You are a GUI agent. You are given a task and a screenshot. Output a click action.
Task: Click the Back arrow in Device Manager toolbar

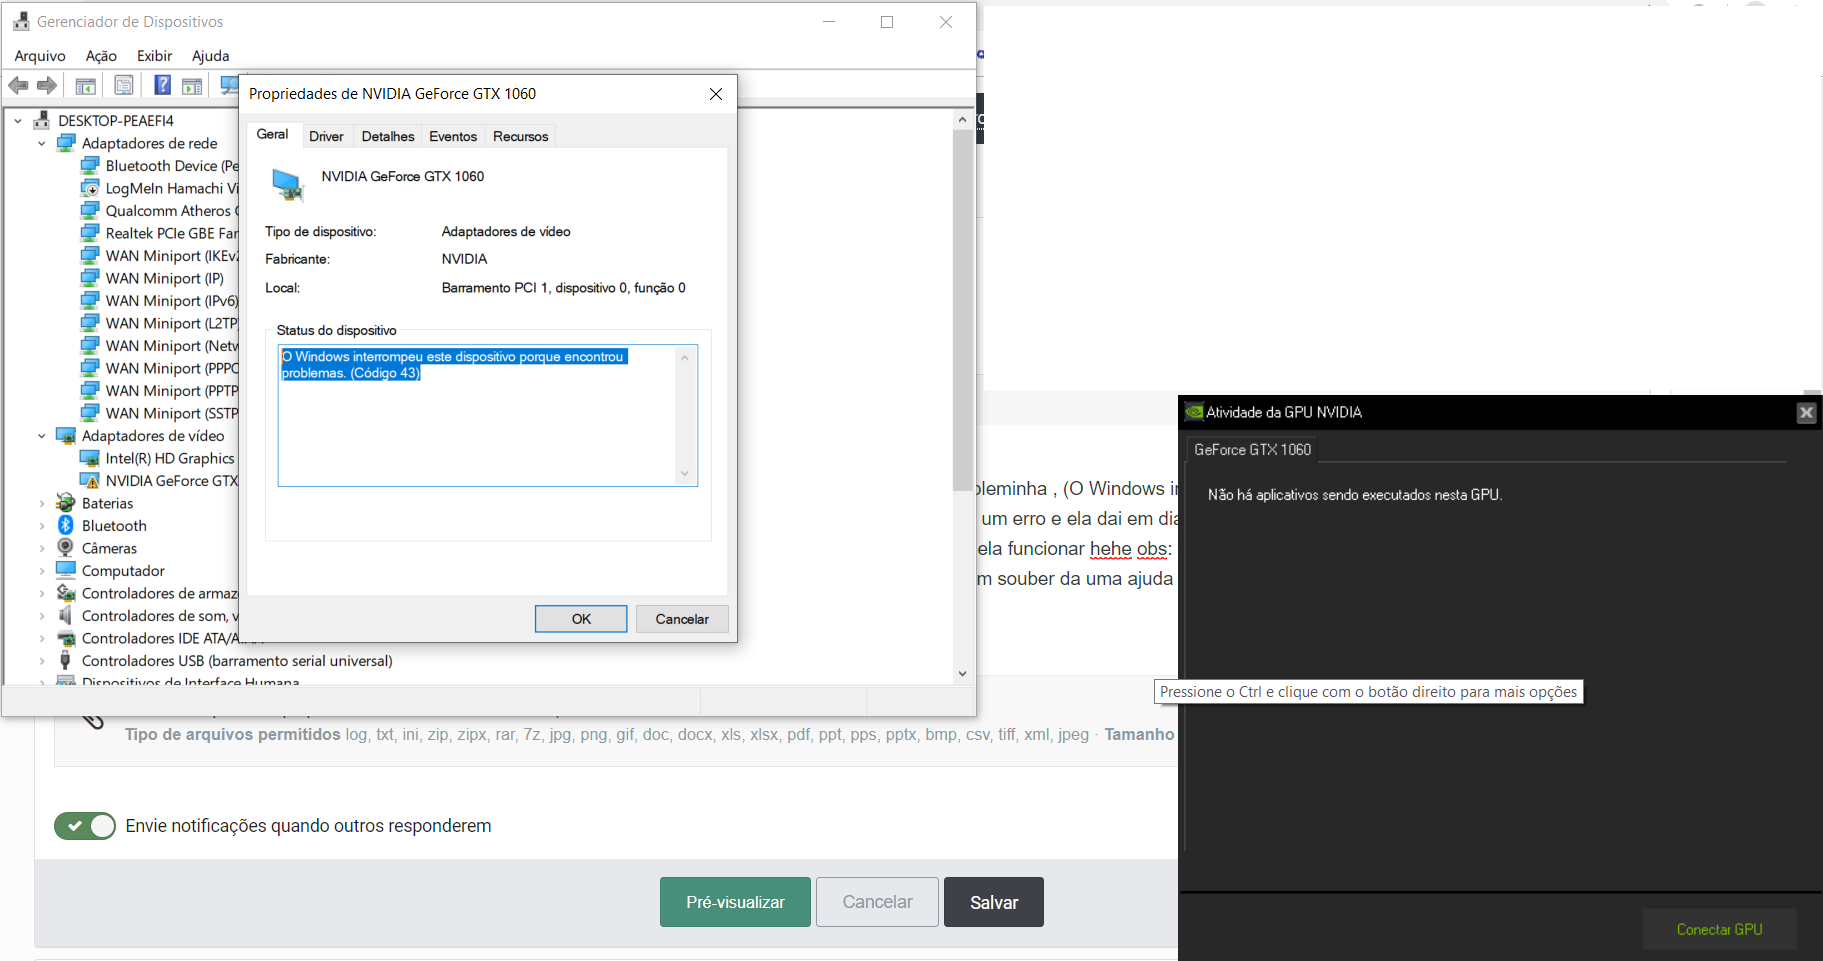(18, 86)
